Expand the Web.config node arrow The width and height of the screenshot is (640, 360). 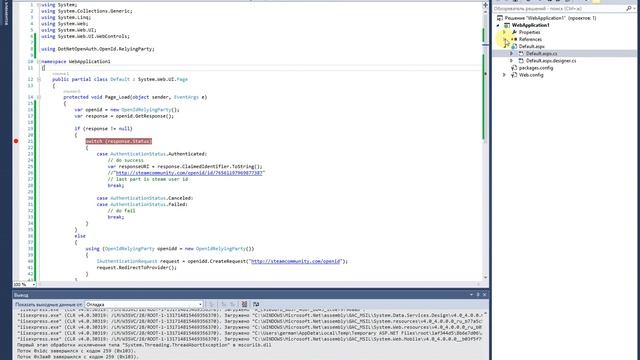click(504, 75)
